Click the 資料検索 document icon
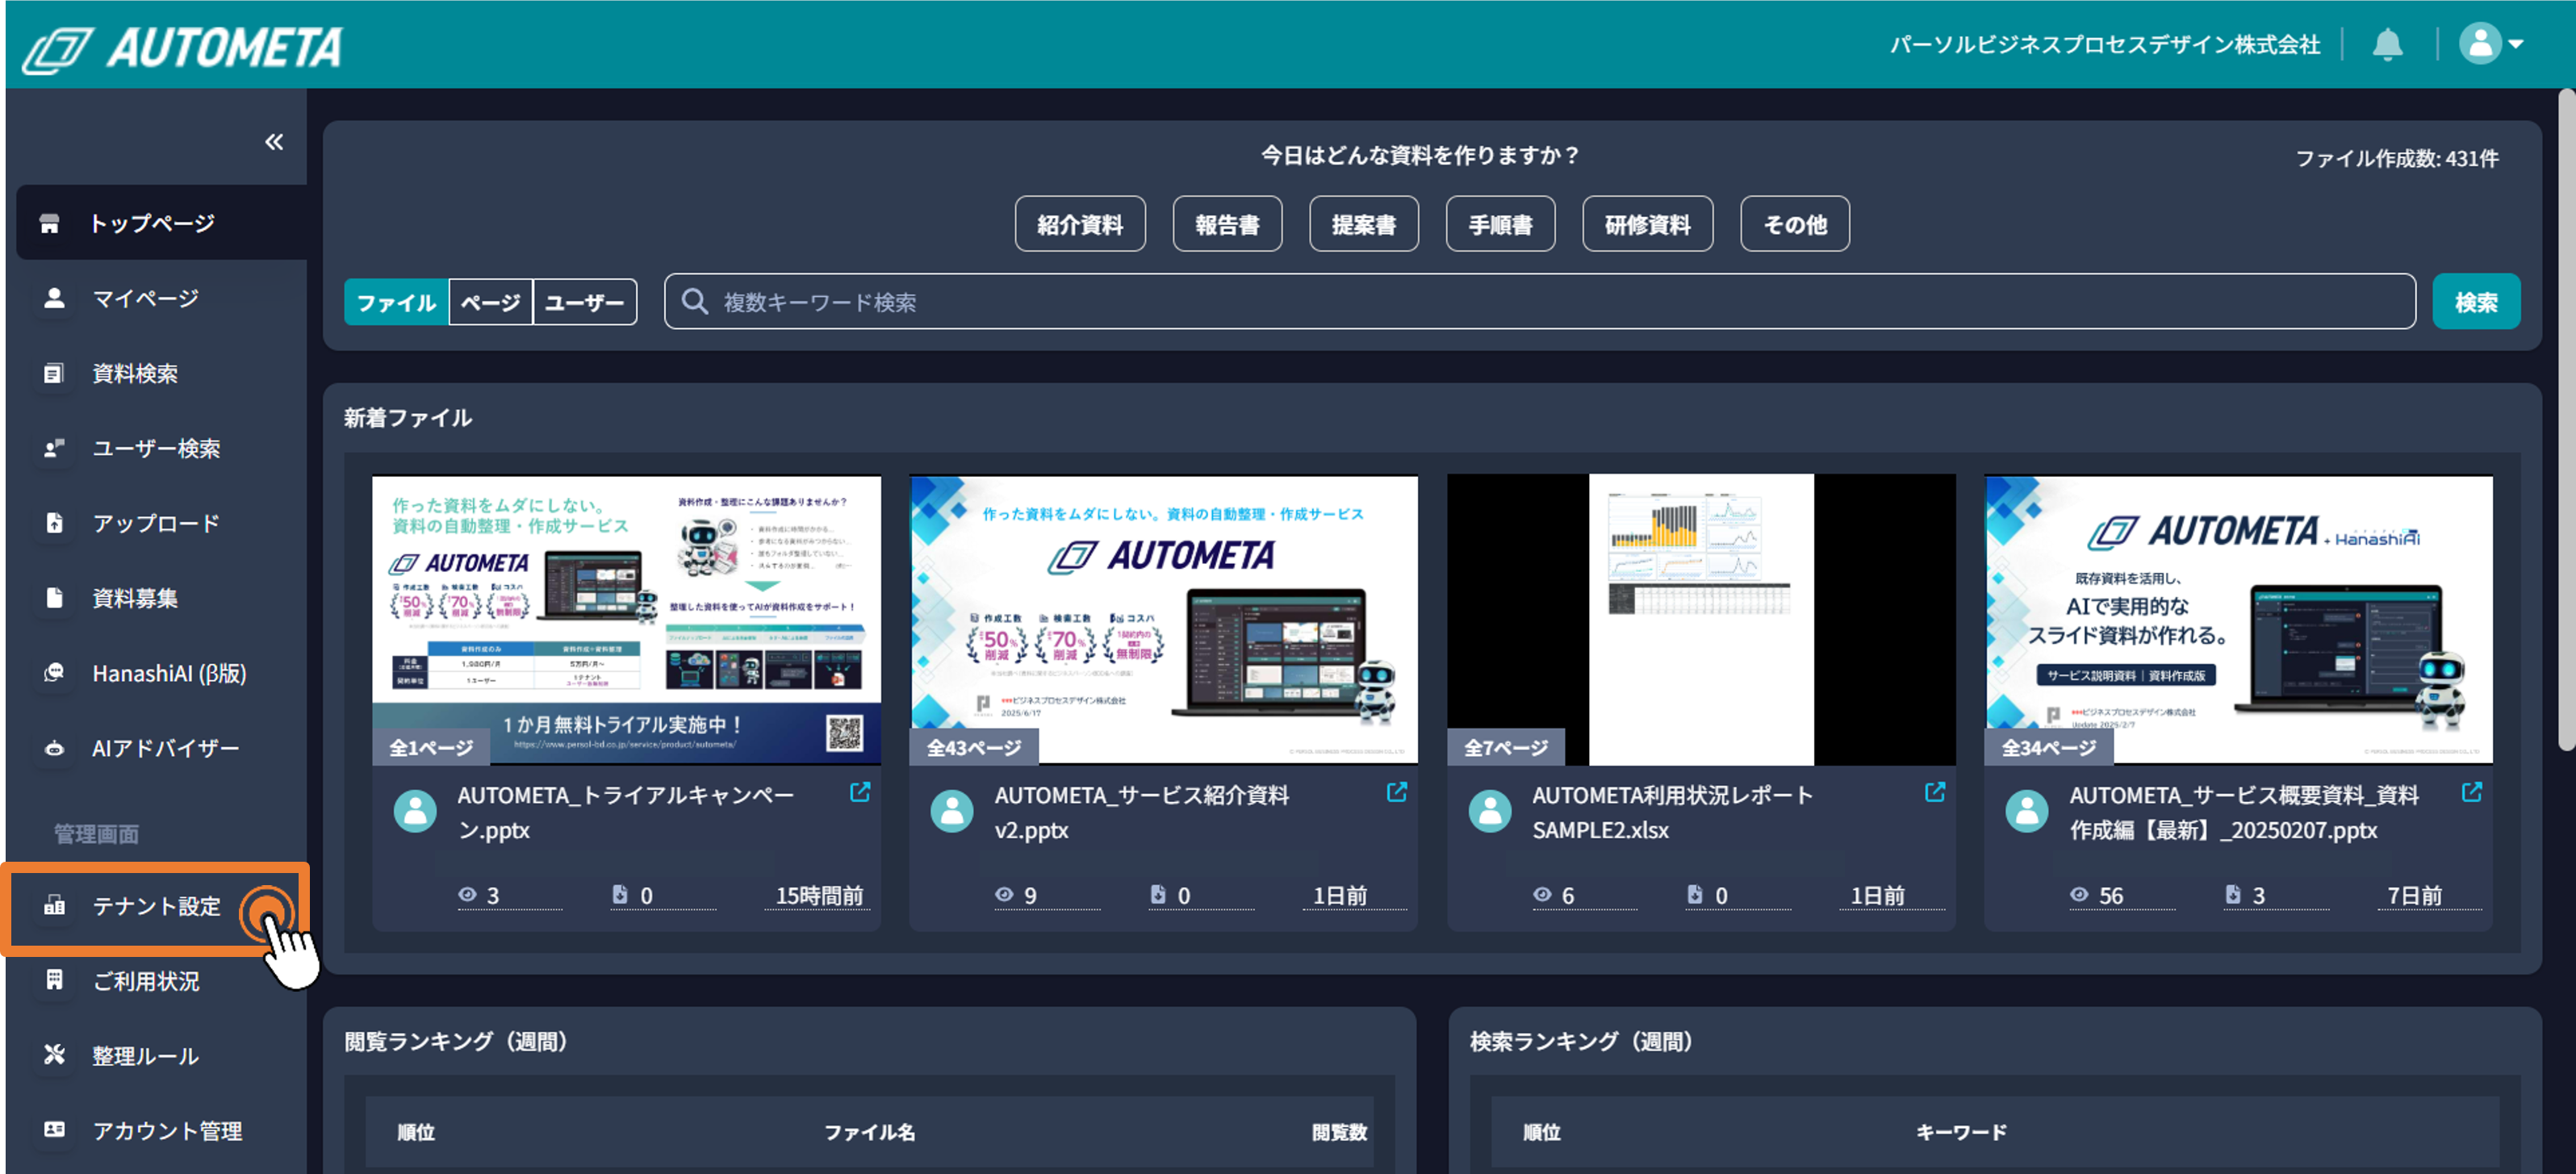2576x1174 pixels. click(54, 373)
